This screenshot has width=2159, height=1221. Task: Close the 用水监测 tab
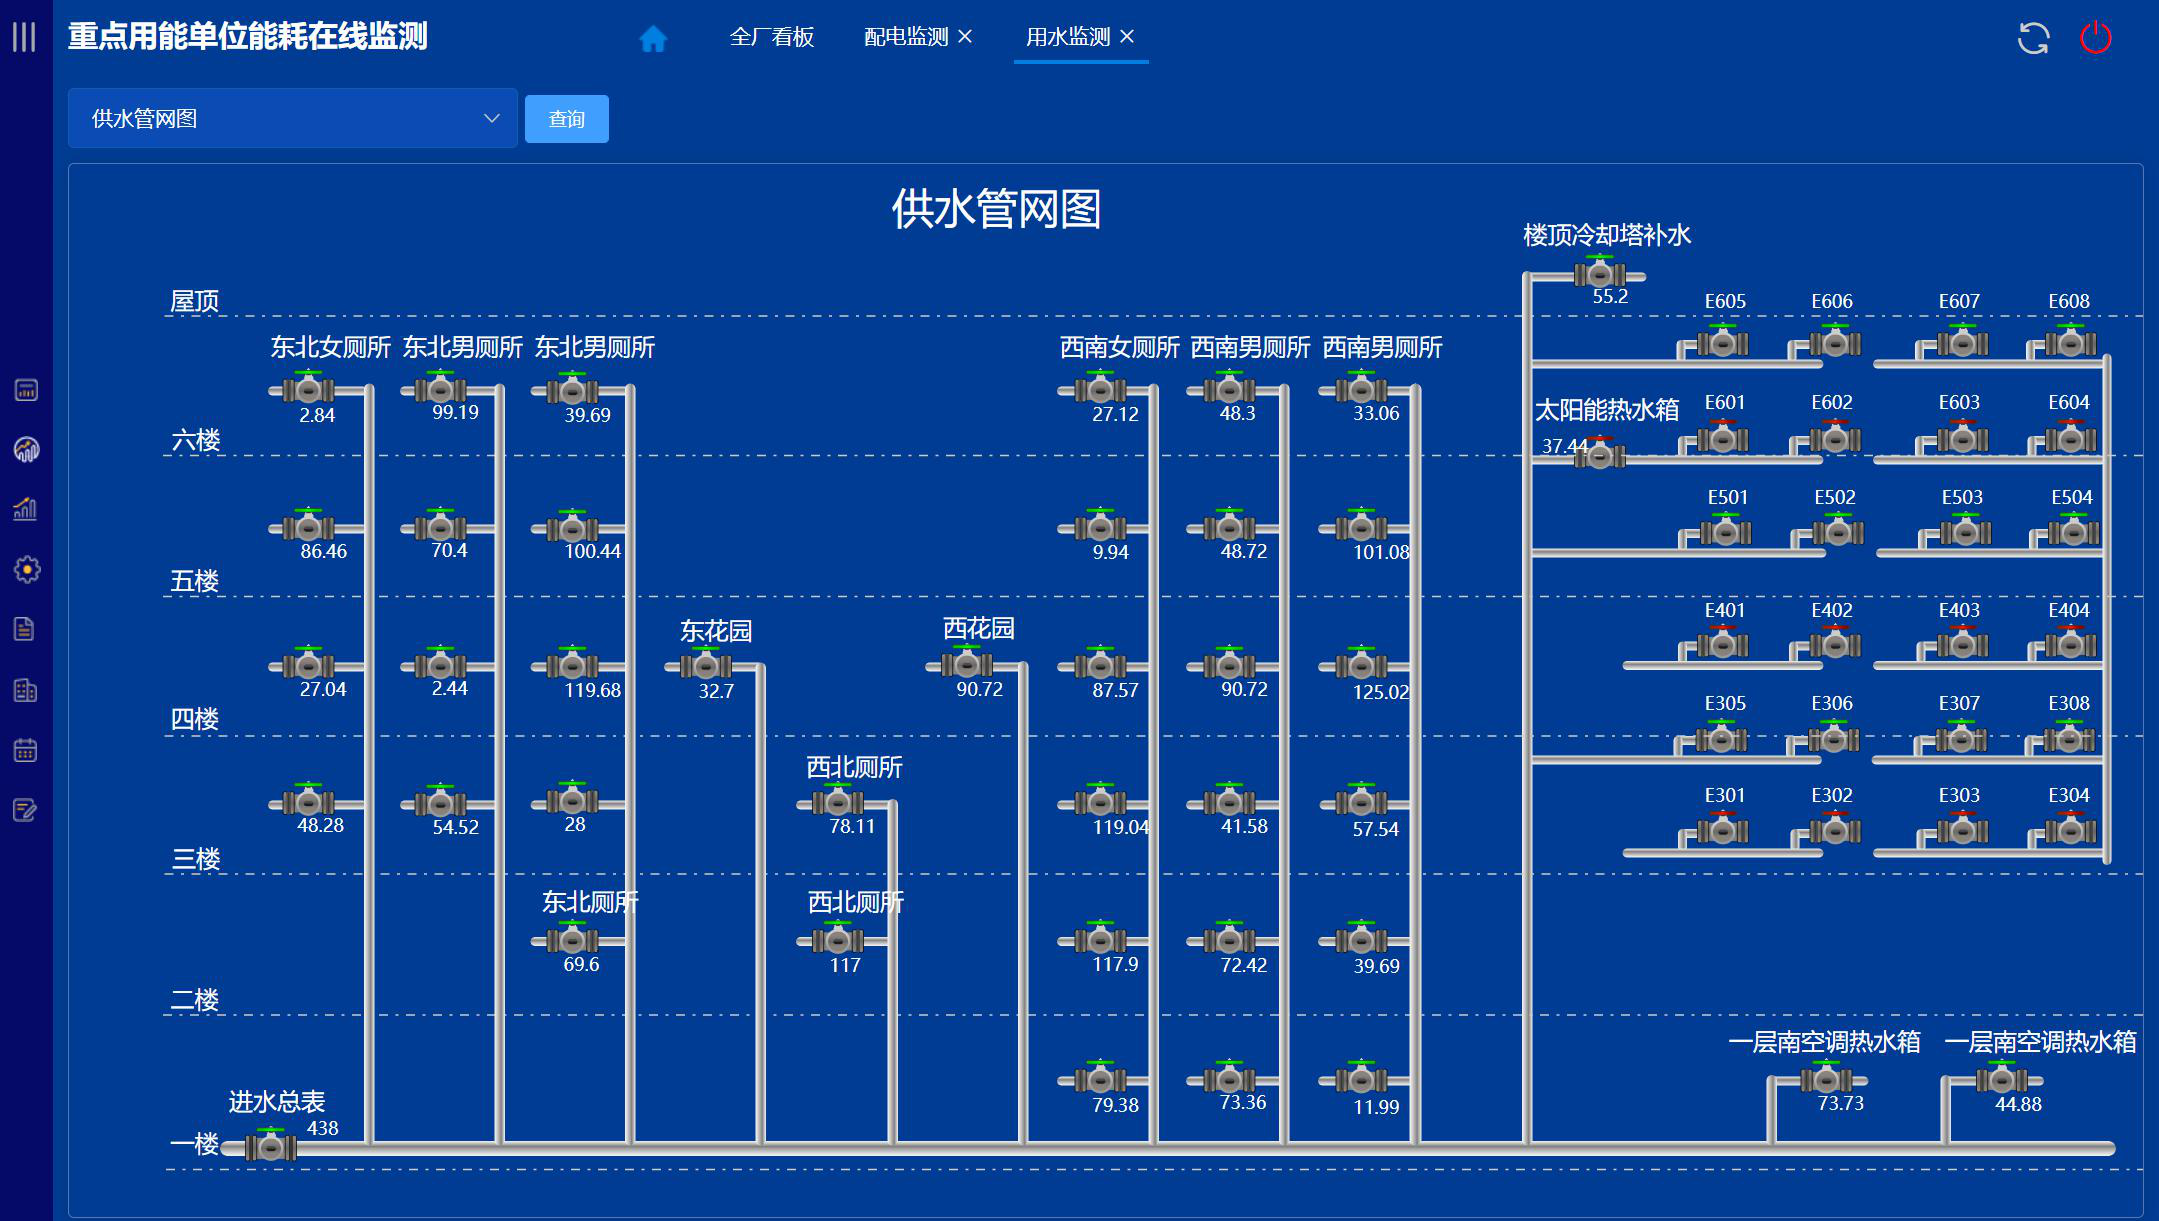point(1127,36)
